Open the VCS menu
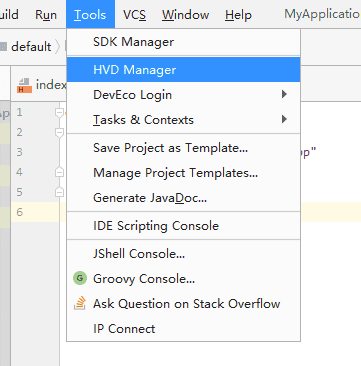Viewport: 361px width, 366px height. click(x=134, y=15)
